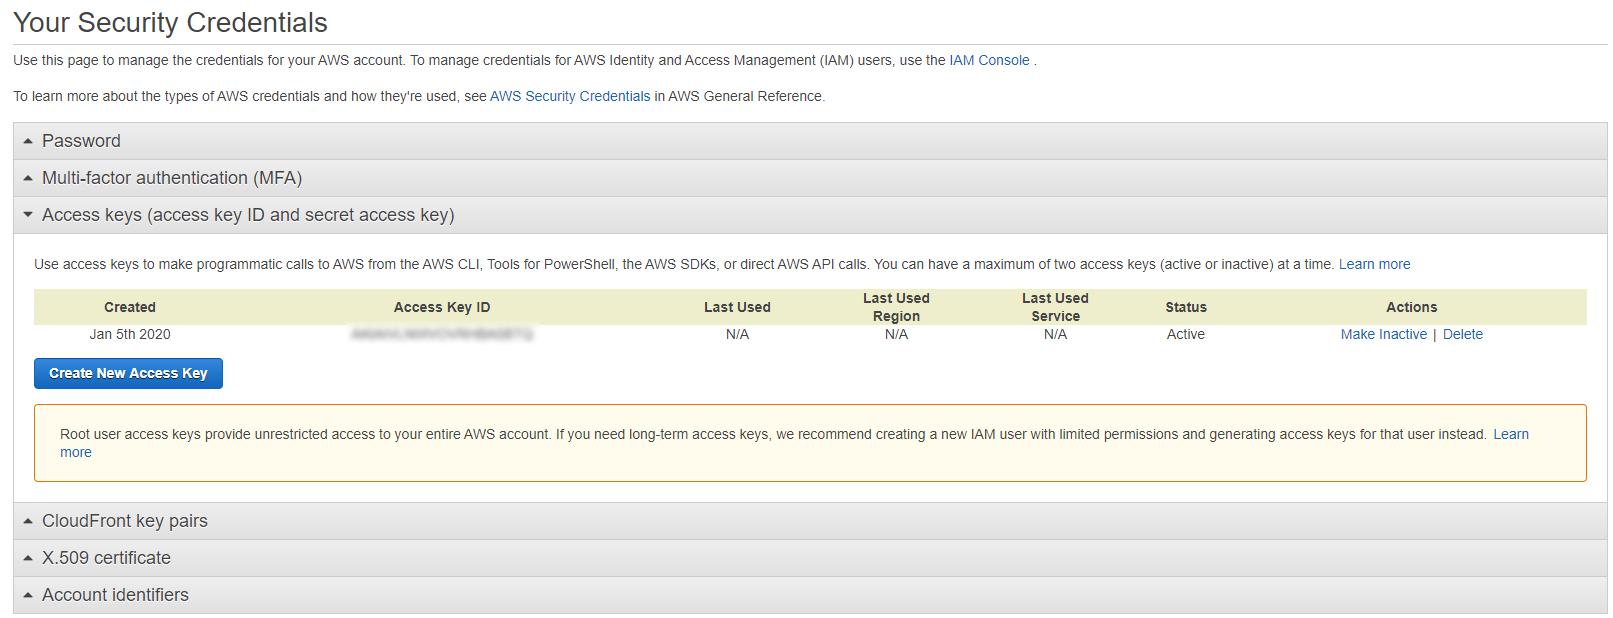Make the active access key inactive
The height and width of the screenshot is (618, 1613).
[x=1384, y=334]
